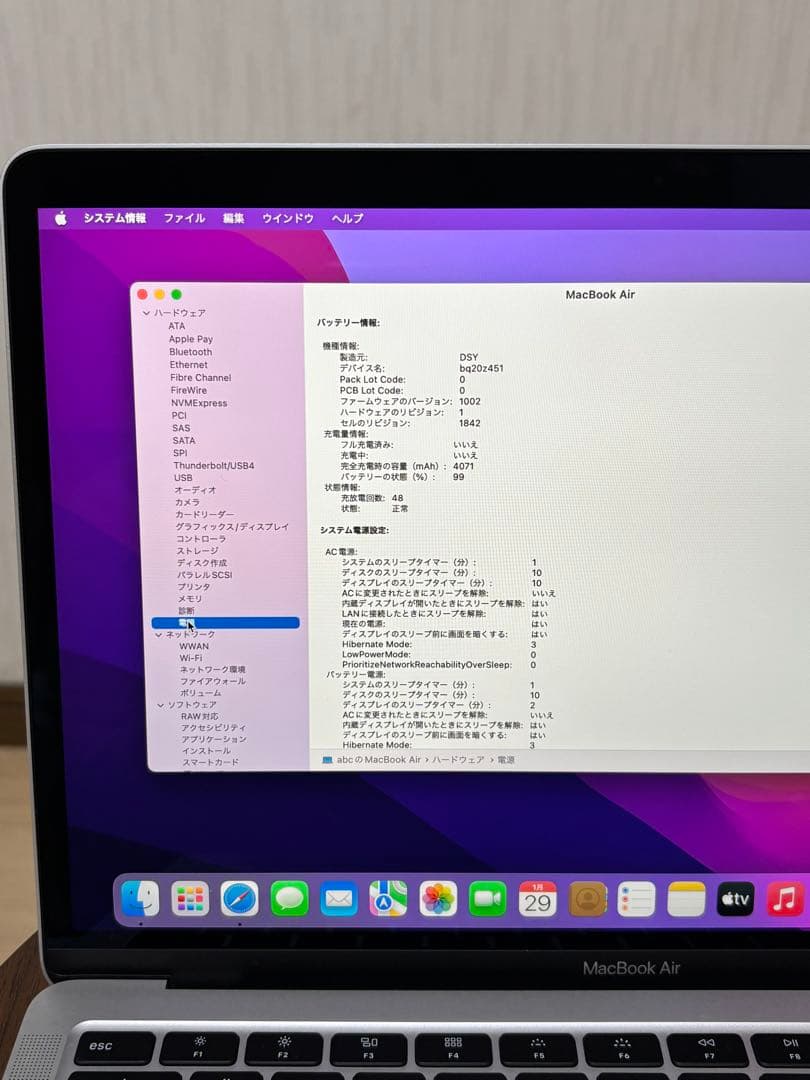Screen dimensions: 810x1080
Task: Collapse the ソフトウェア section
Action: click(x=161, y=704)
